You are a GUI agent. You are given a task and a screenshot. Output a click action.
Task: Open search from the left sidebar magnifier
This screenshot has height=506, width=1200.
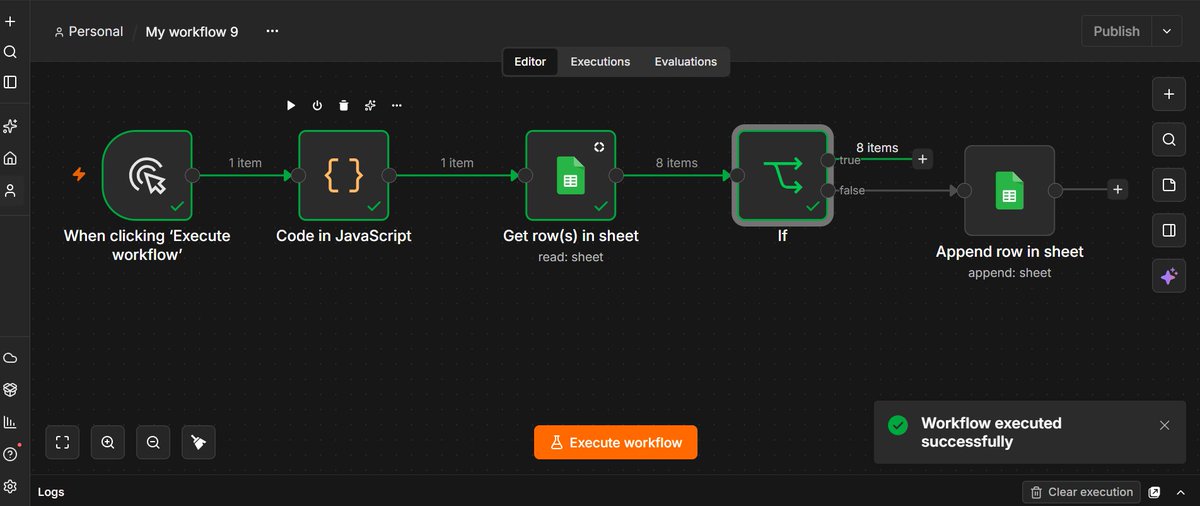pyautogui.click(x=10, y=52)
